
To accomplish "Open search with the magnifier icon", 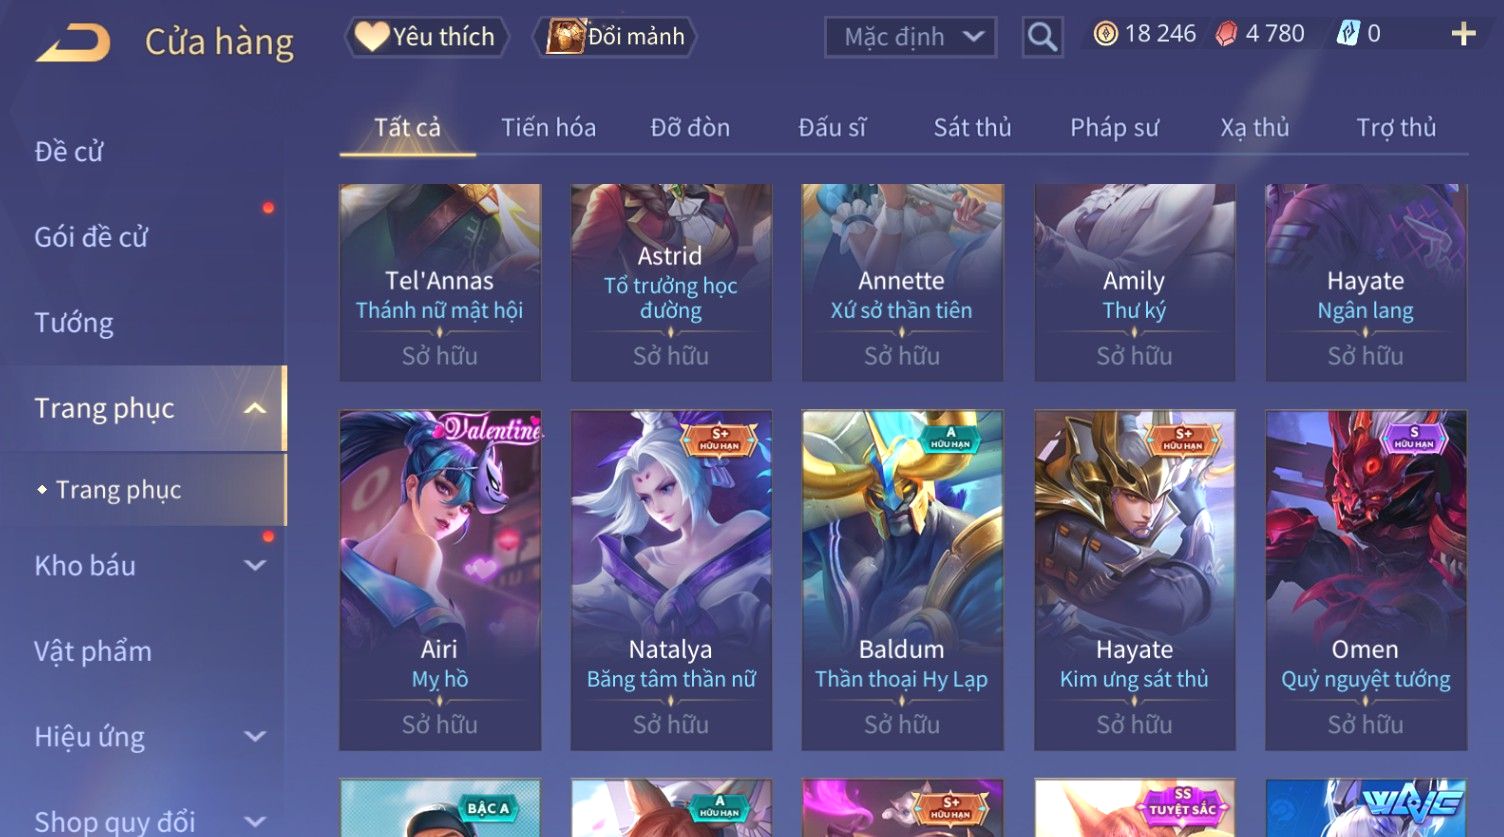I will click(1042, 37).
